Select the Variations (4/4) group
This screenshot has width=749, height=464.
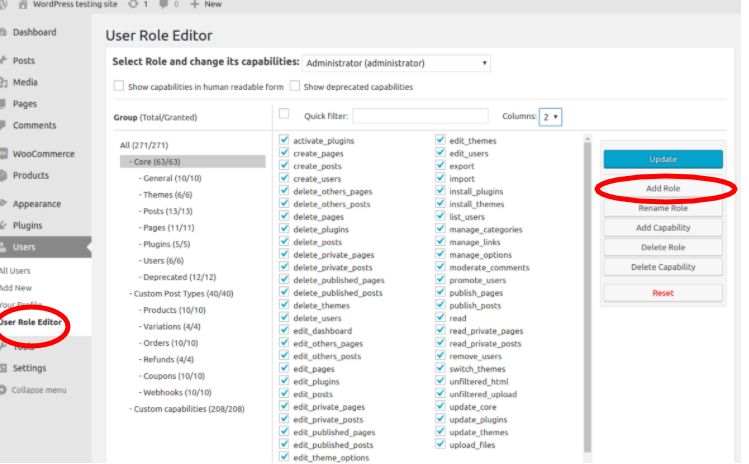click(x=171, y=327)
